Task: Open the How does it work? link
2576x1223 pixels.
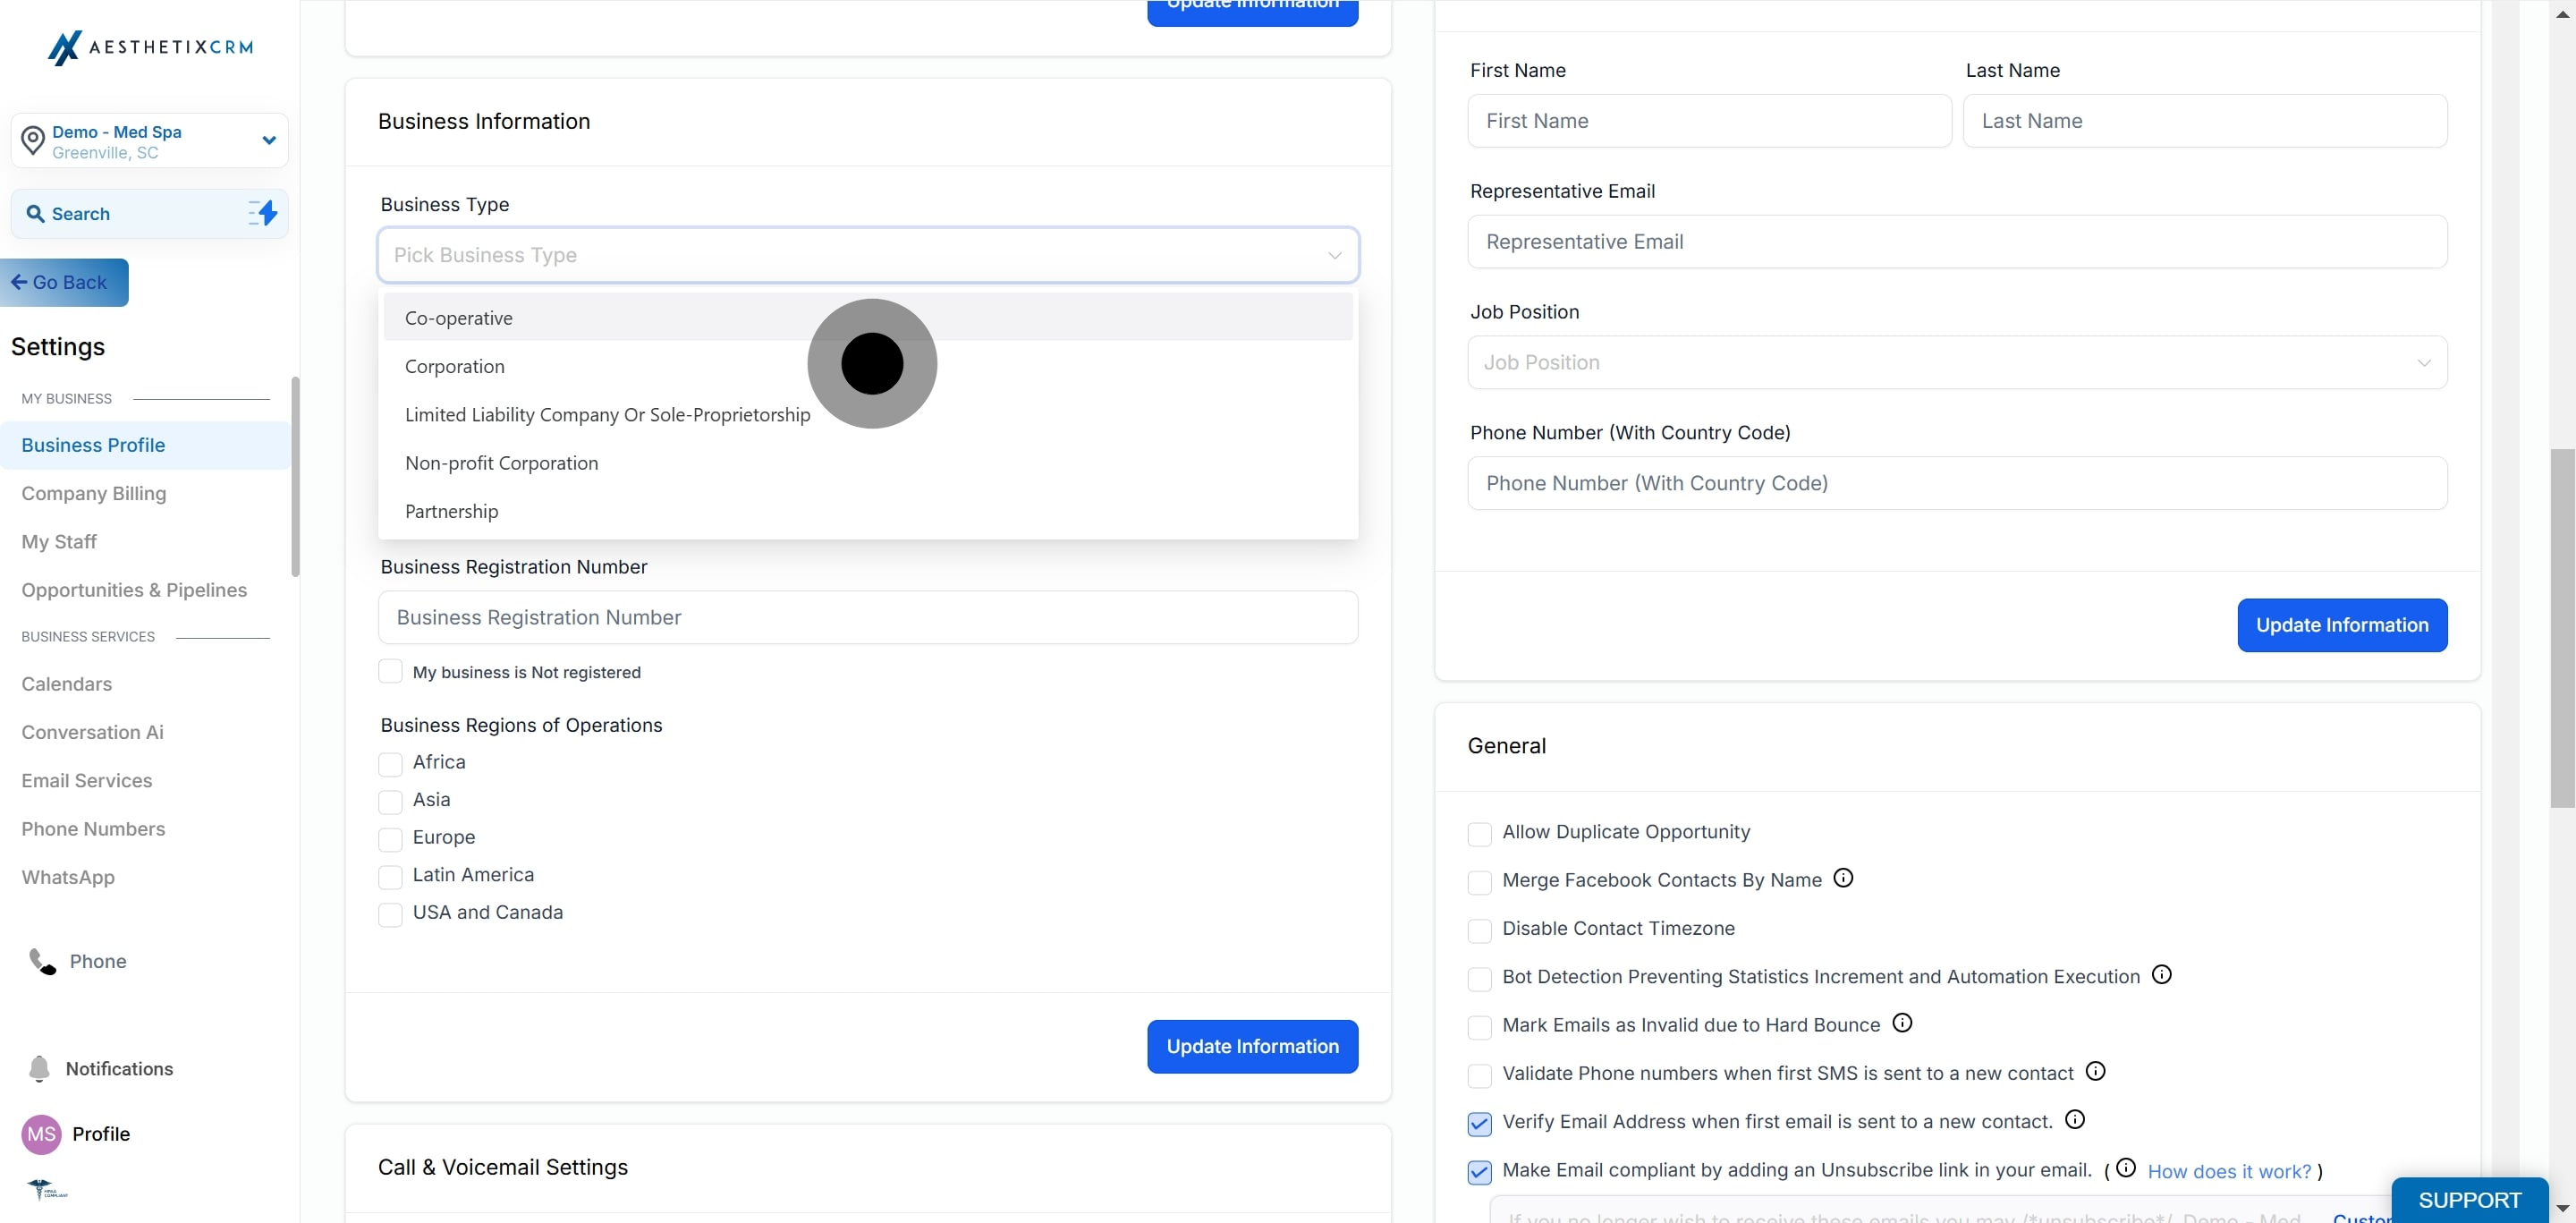Action: [2229, 1171]
